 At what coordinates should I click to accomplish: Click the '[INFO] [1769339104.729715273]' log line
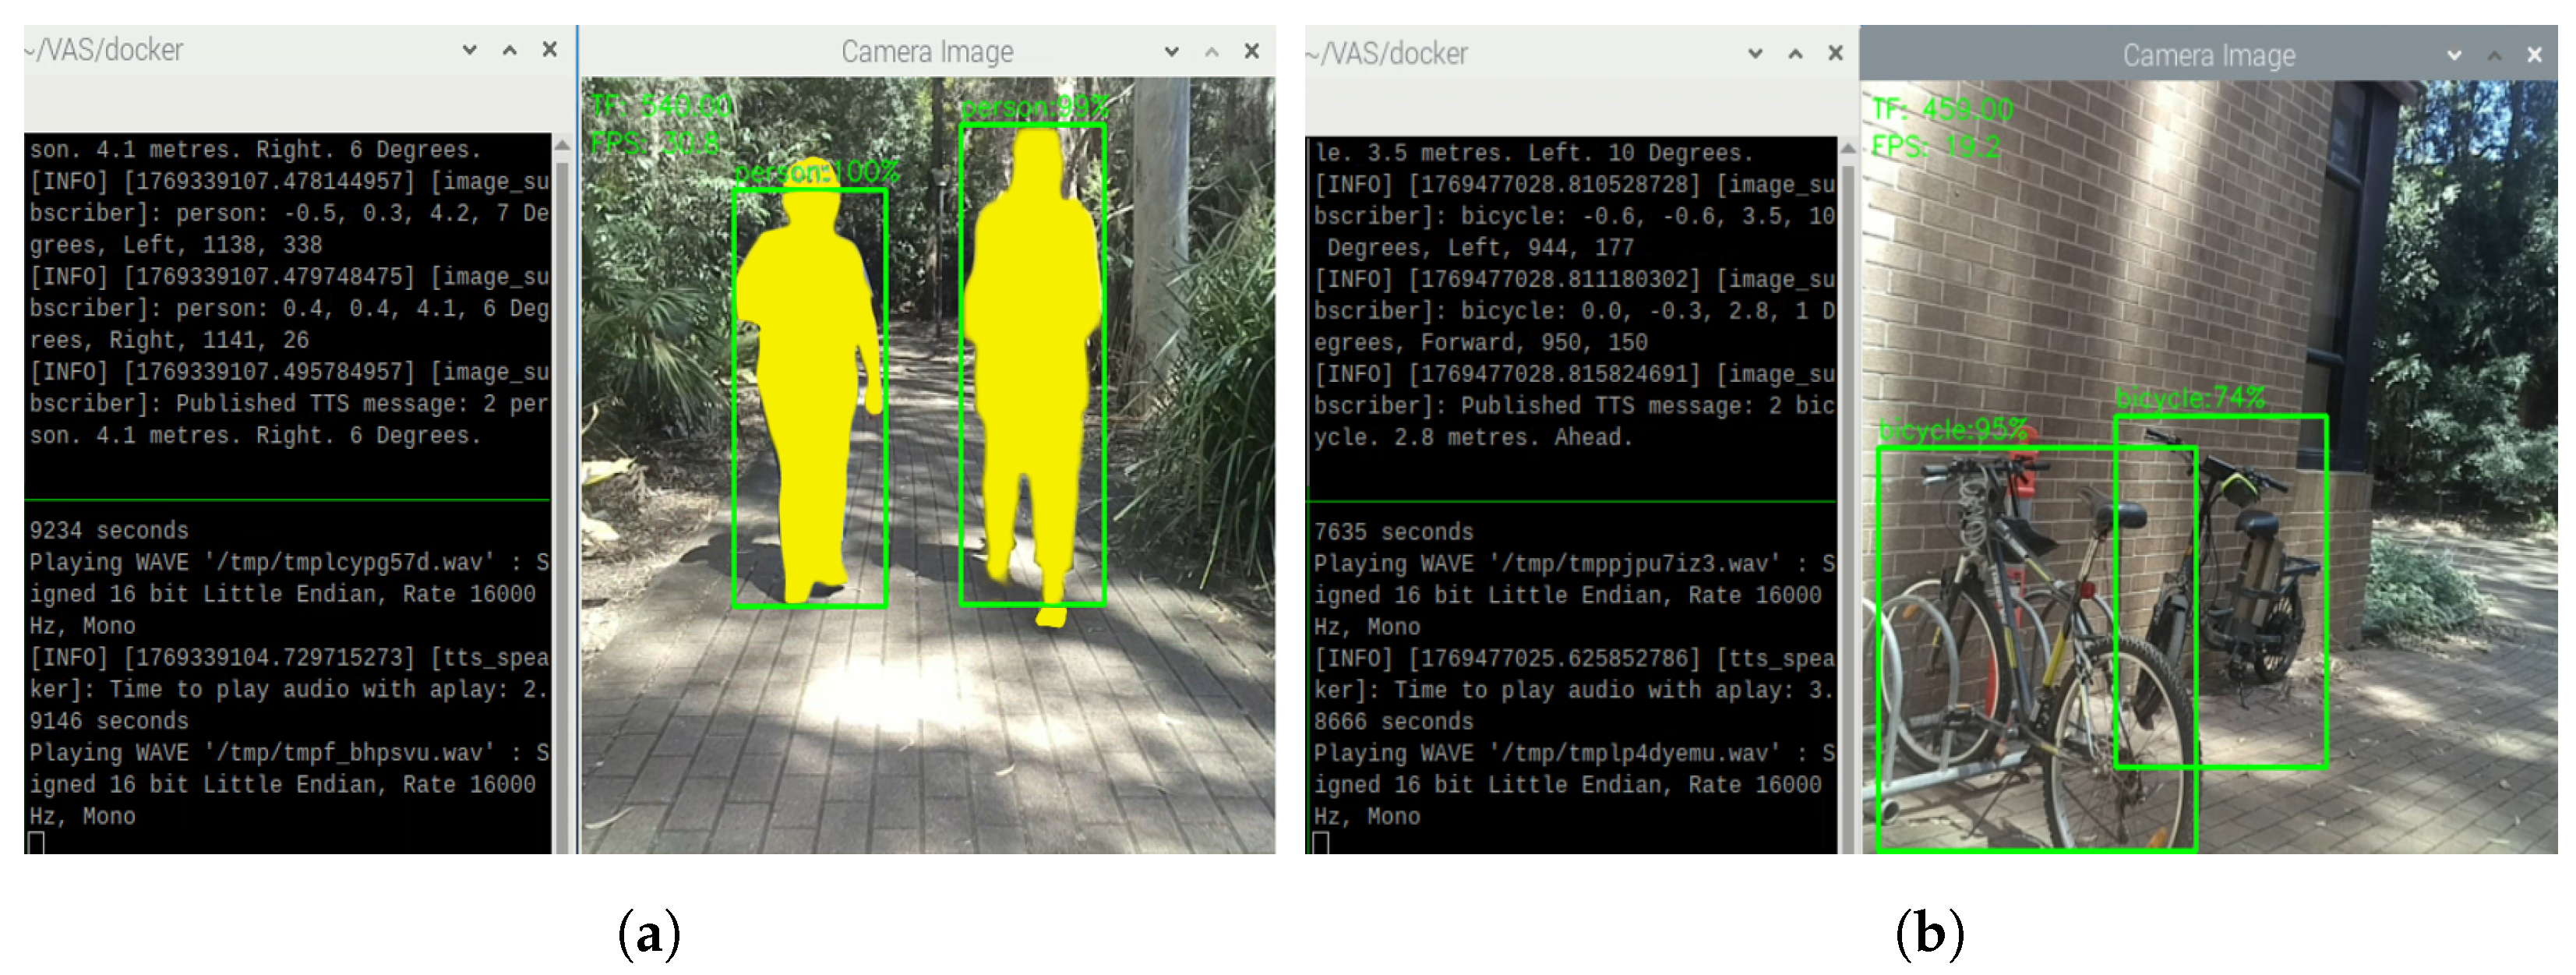point(289,658)
